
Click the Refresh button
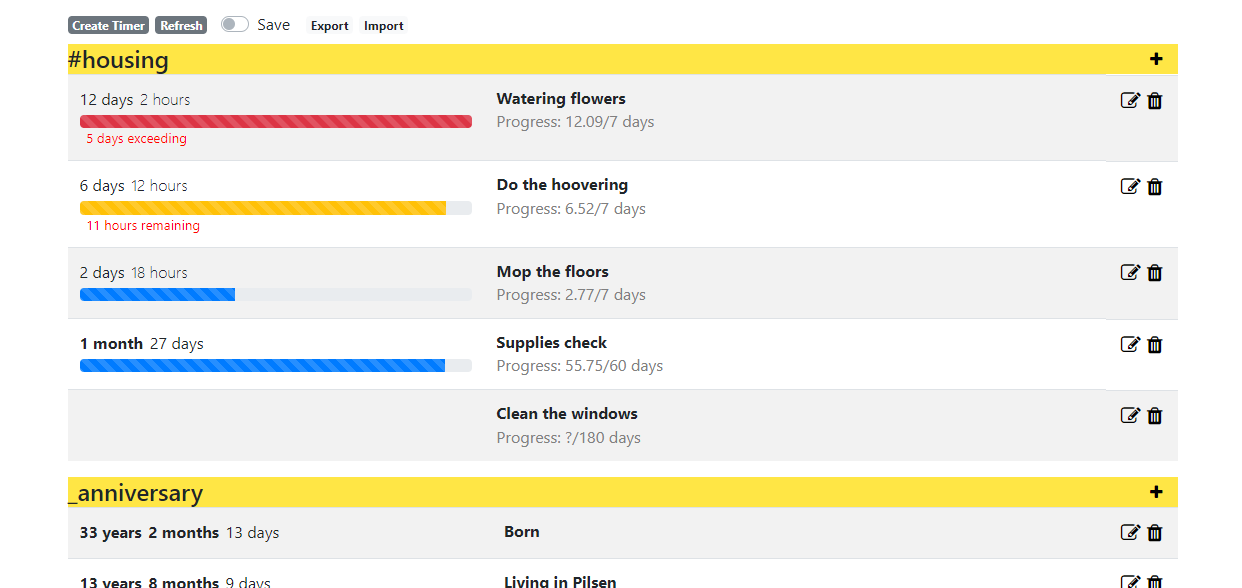tap(181, 25)
